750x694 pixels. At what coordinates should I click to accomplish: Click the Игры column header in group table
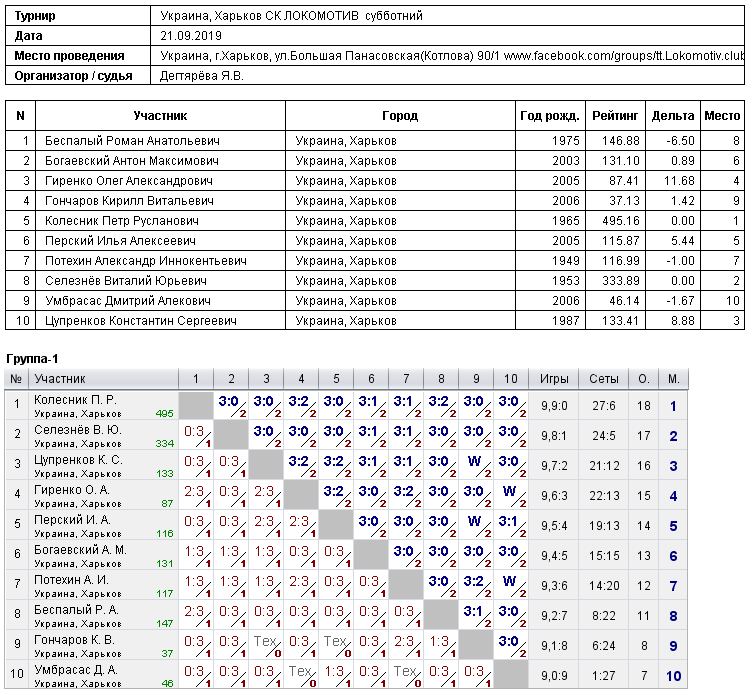tap(554, 379)
